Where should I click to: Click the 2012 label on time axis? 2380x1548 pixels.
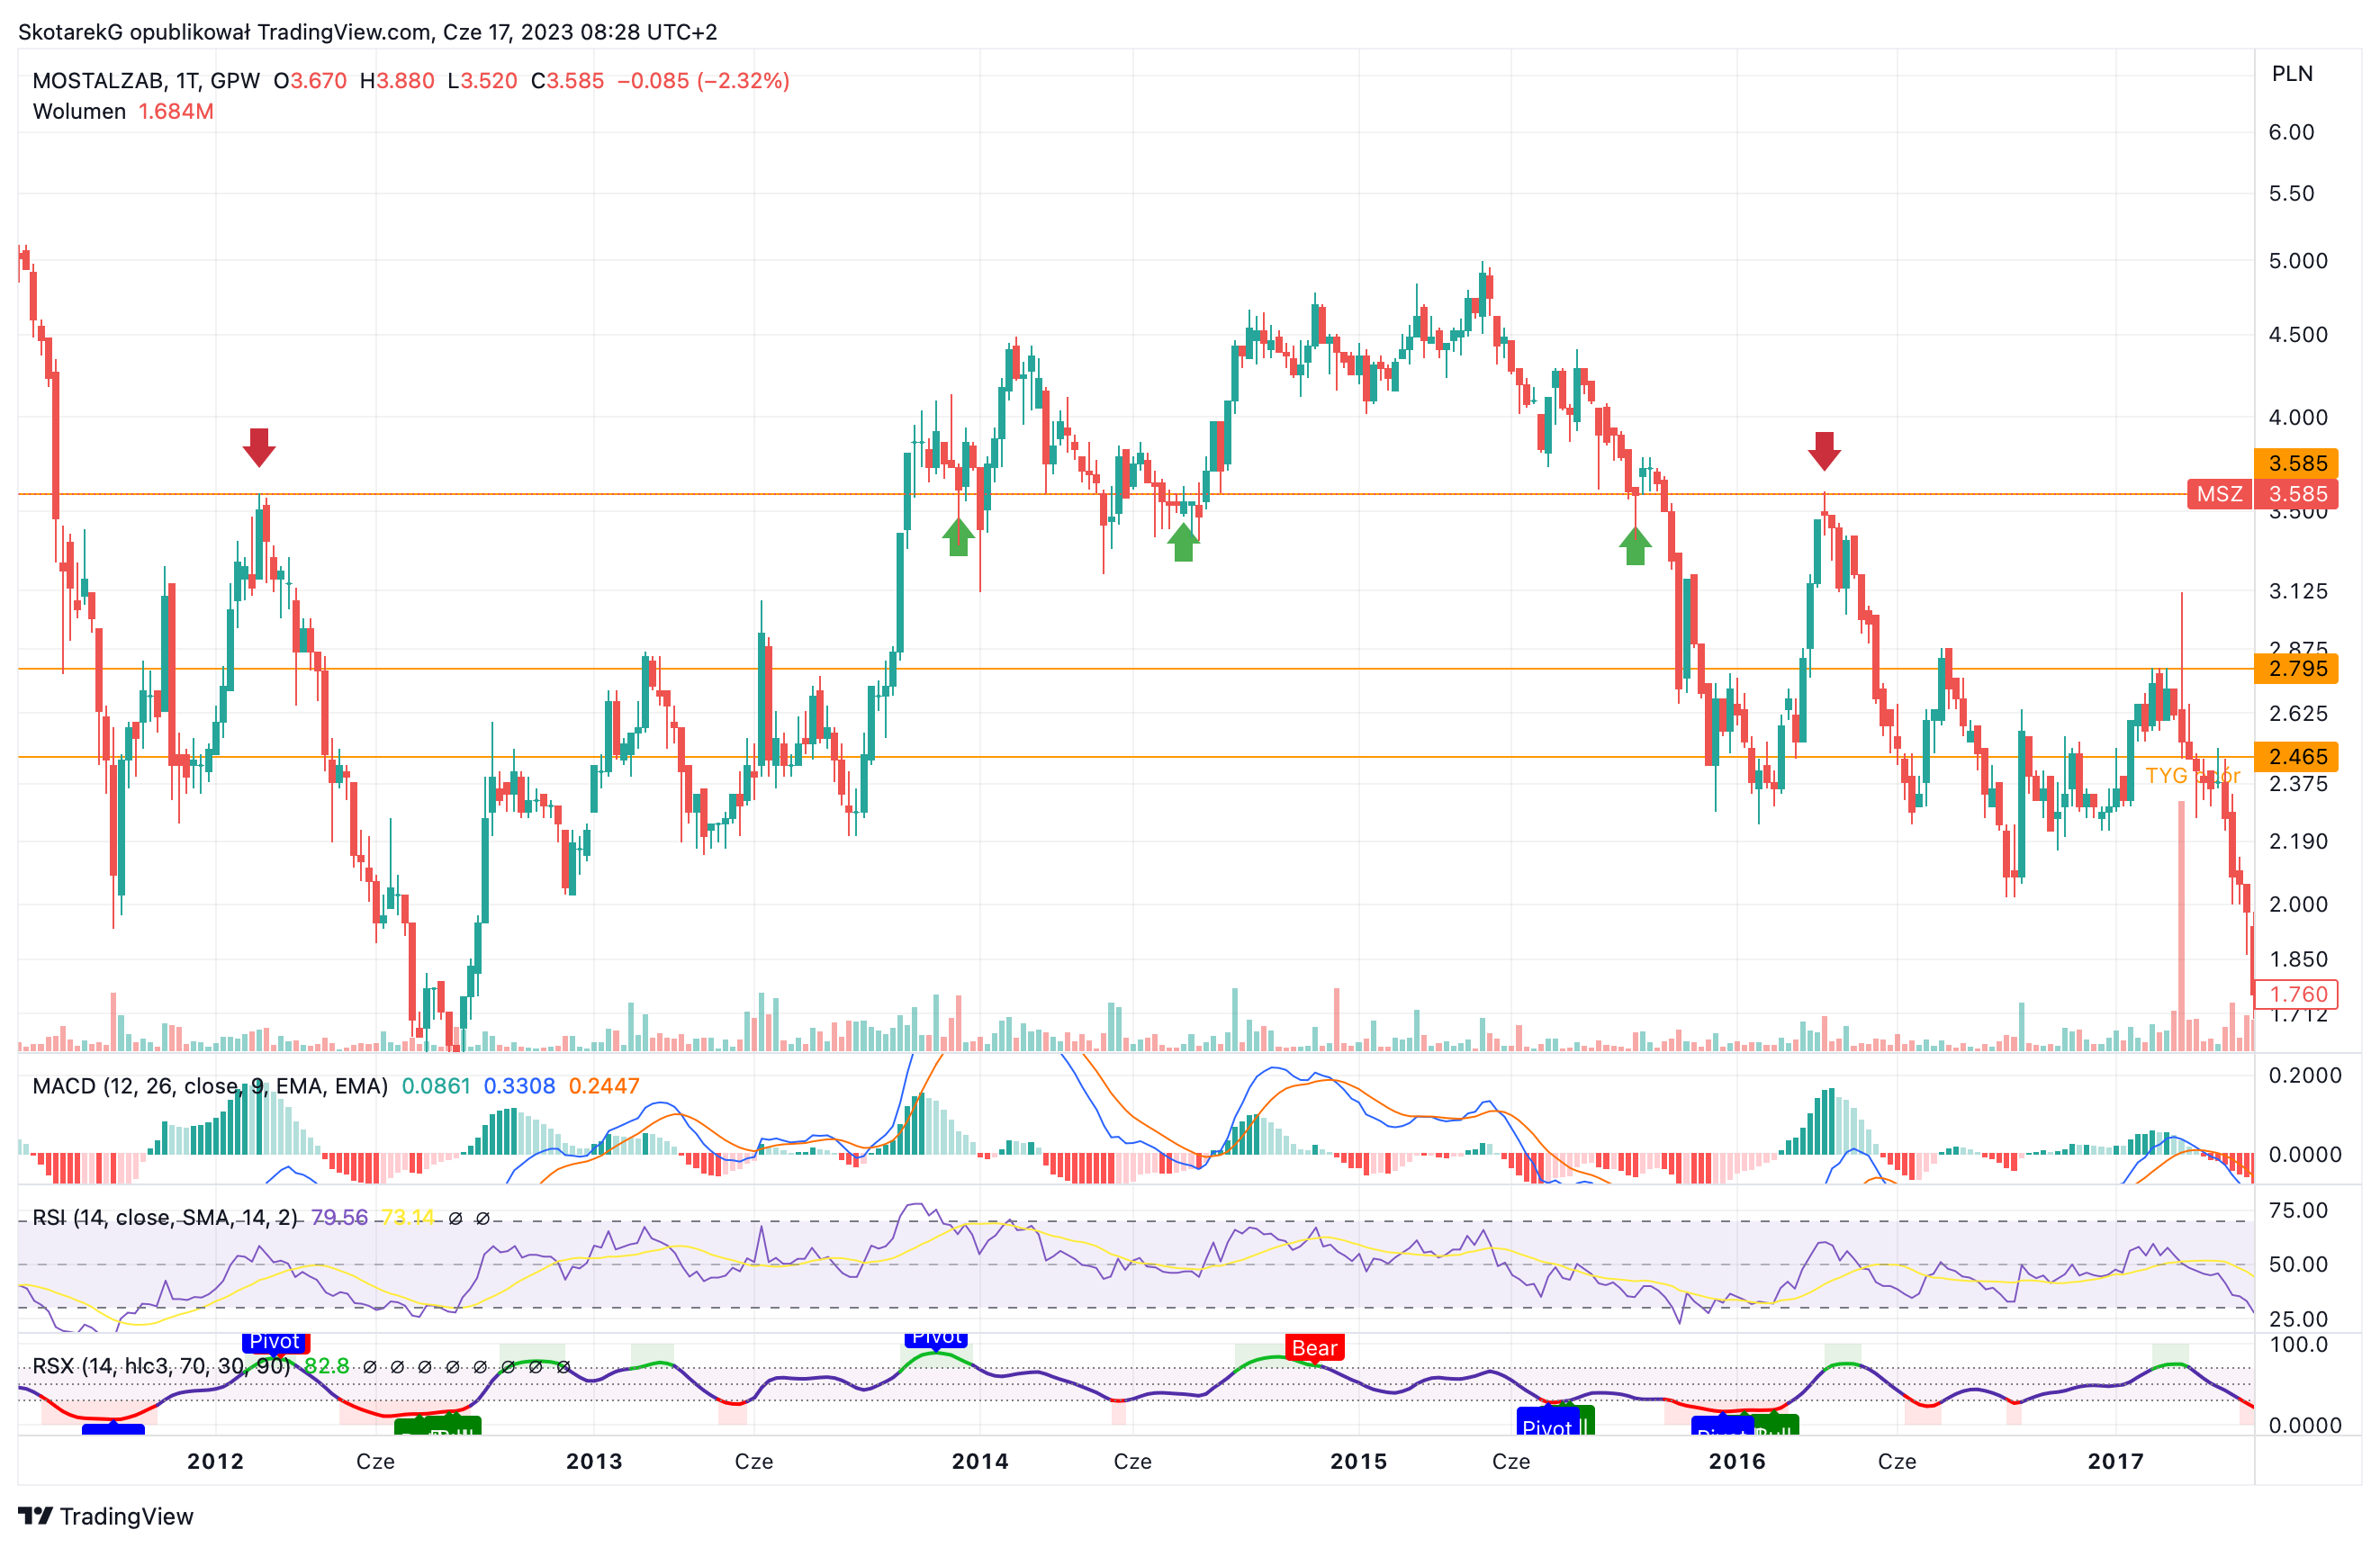[x=215, y=1461]
